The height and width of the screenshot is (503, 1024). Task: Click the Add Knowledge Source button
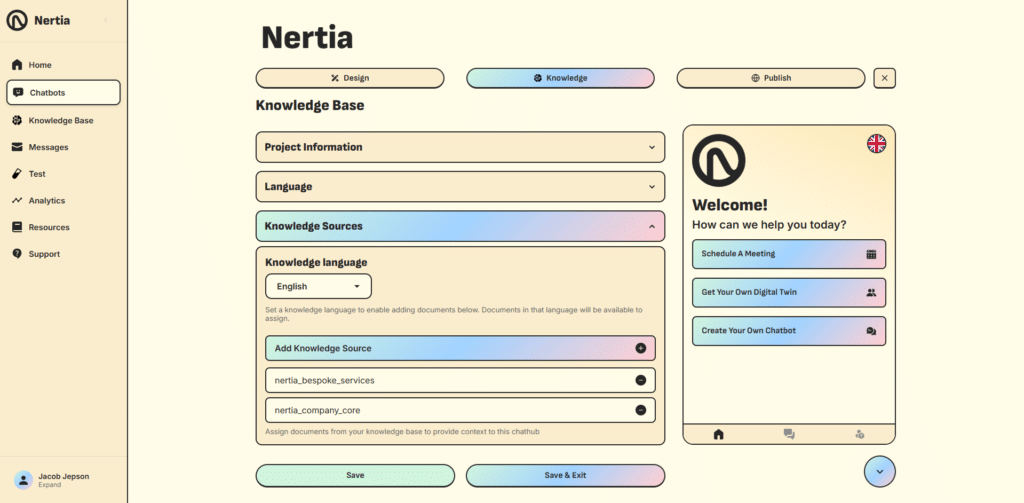460,348
